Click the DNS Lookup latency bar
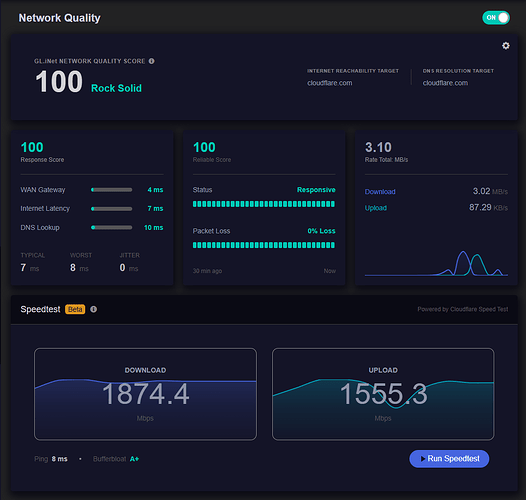Viewport: 526px width, 500px height. tap(111, 228)
